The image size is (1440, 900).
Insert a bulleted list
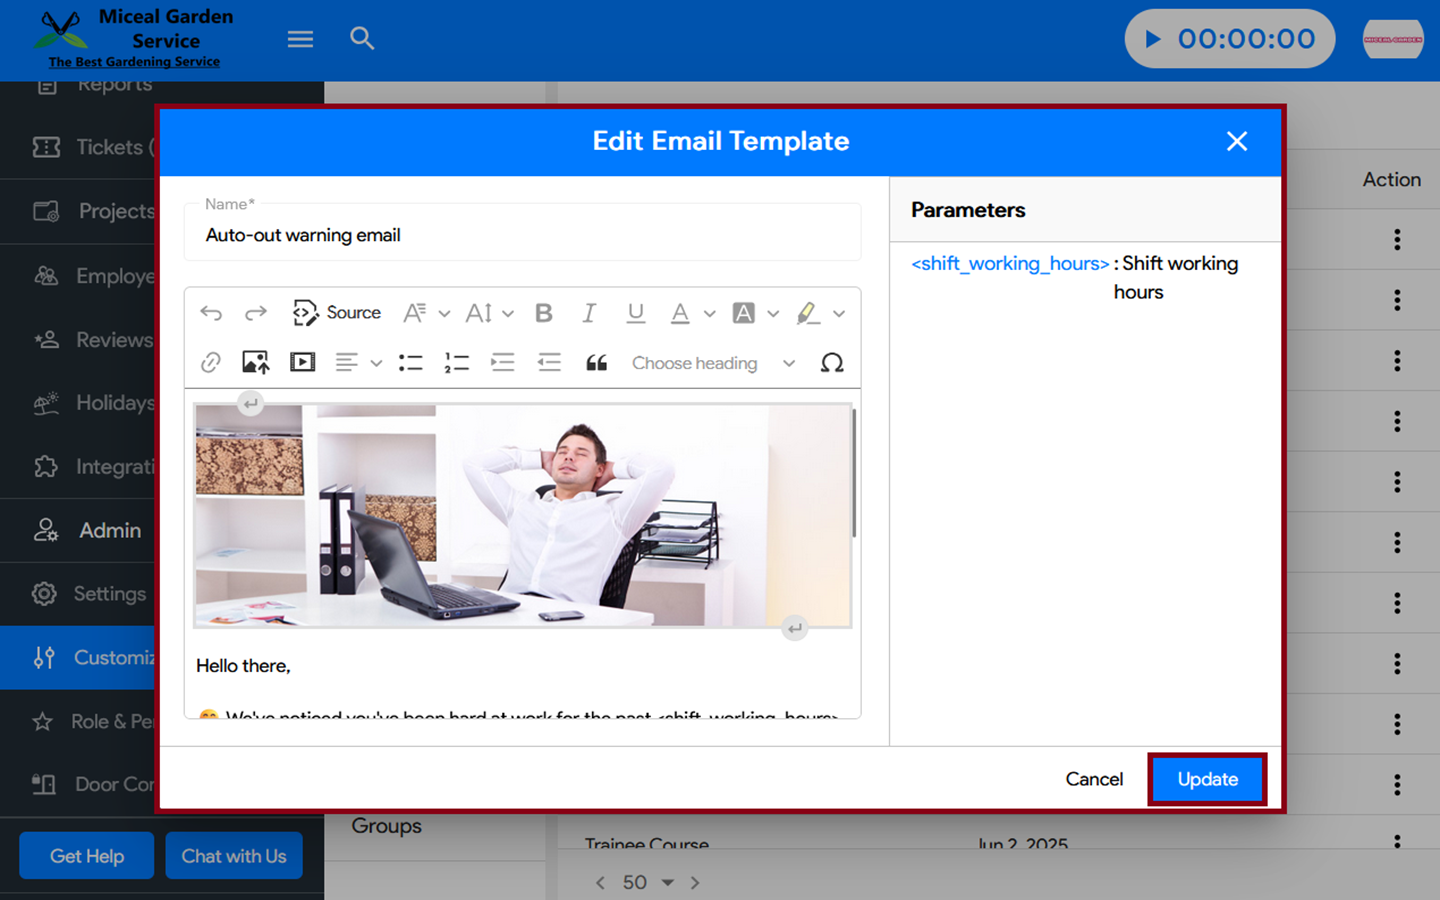point(410,363)
